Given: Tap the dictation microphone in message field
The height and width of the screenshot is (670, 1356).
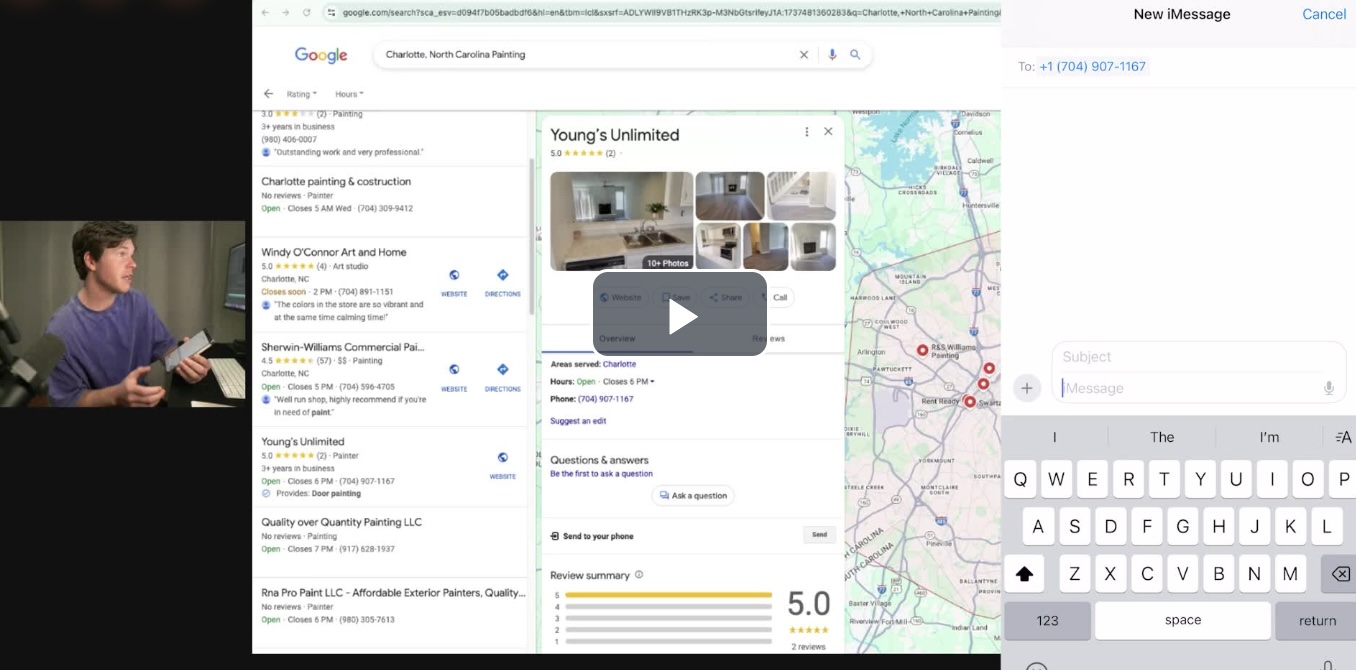Looking at the screenshot, I should pyautogui.click(x=1329, y=388).
